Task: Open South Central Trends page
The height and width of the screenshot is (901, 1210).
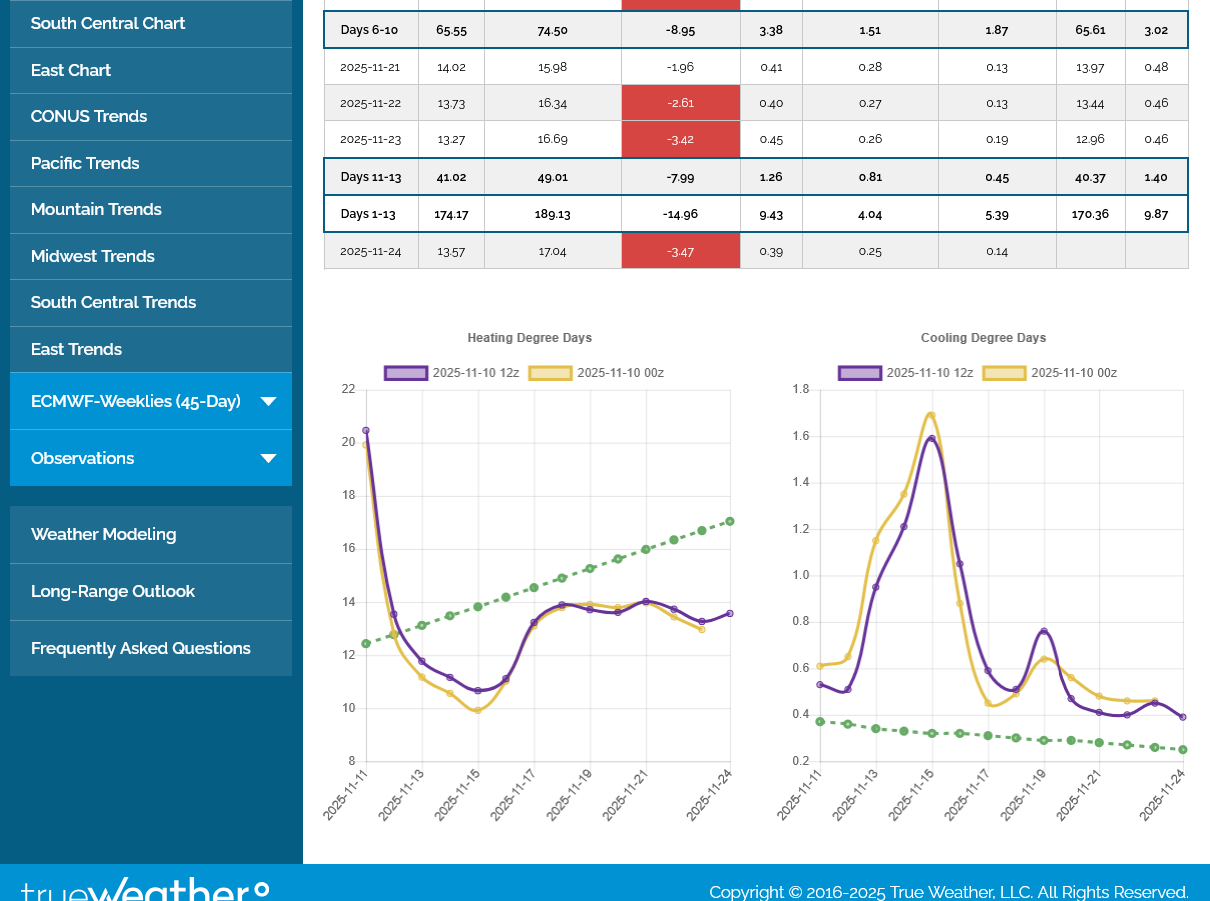Action: (113, 302)
